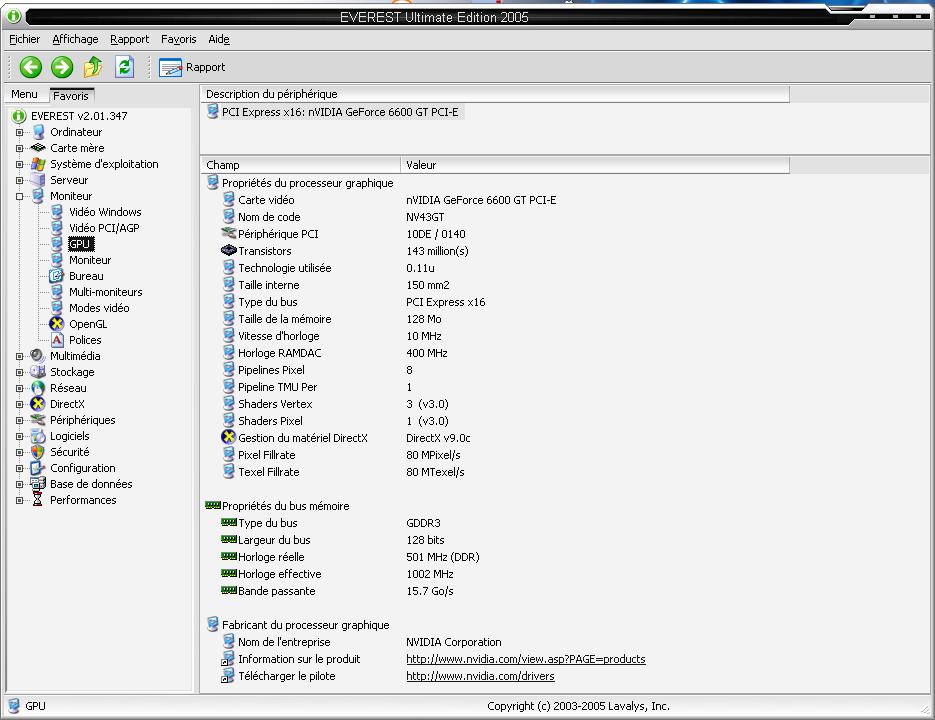
Task: Expand the Stockage tree node
Action: click(20, 372)
